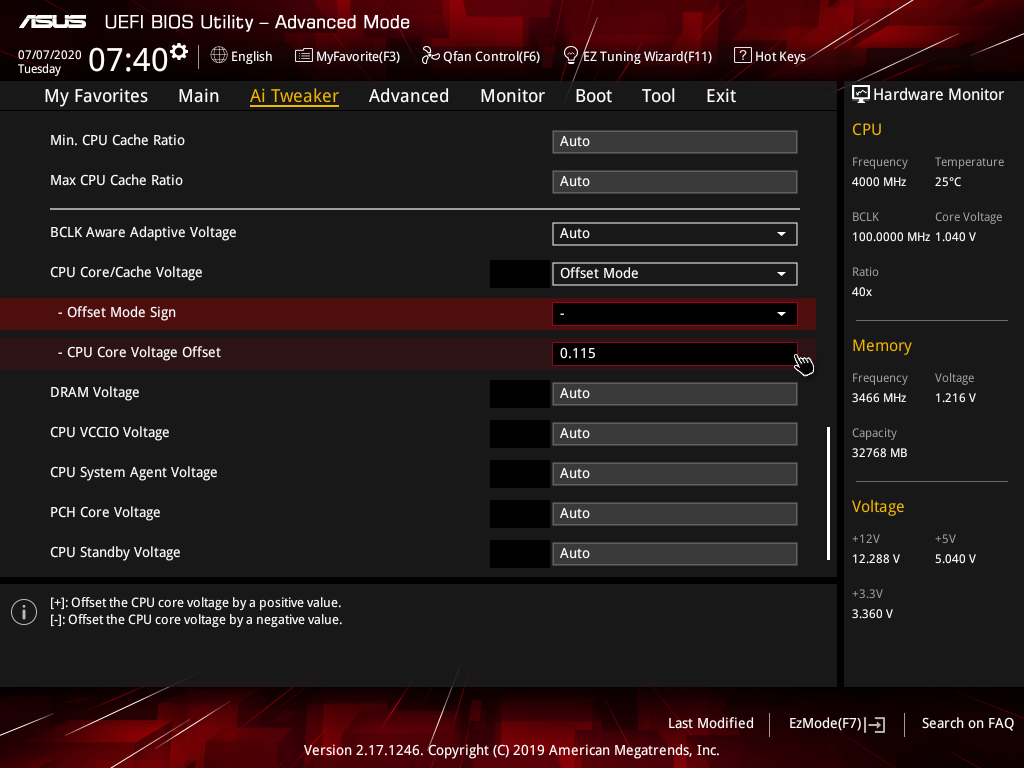Click the +5V reading 5.040 V
This screenshot has height=768, width=1024.
[955, 559]
